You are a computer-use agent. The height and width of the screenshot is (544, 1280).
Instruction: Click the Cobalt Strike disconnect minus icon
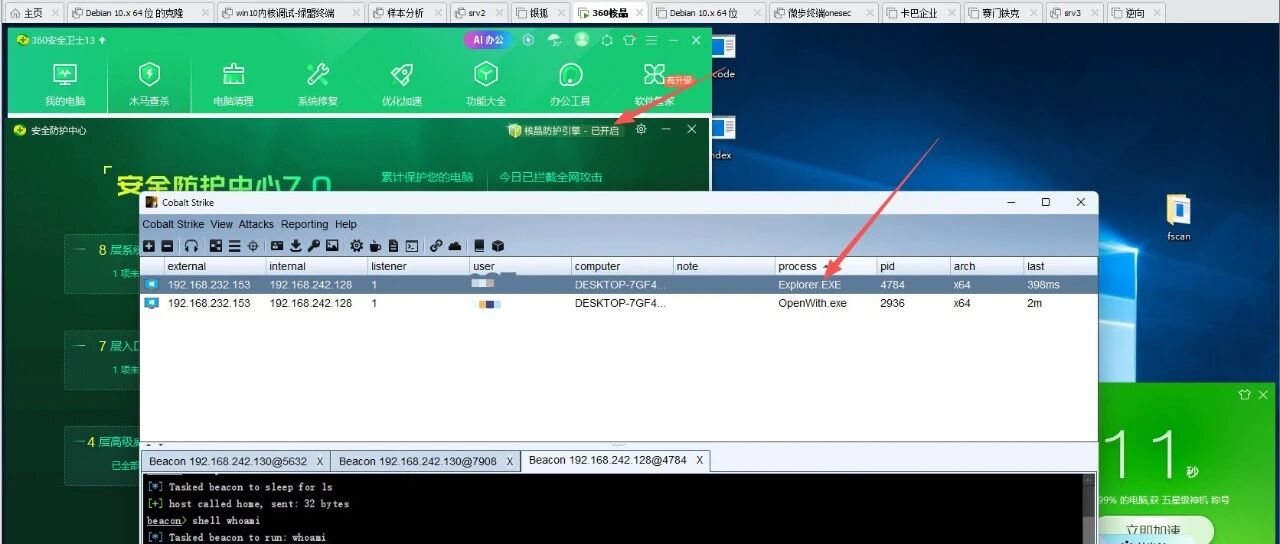click(x=167, y=246)
